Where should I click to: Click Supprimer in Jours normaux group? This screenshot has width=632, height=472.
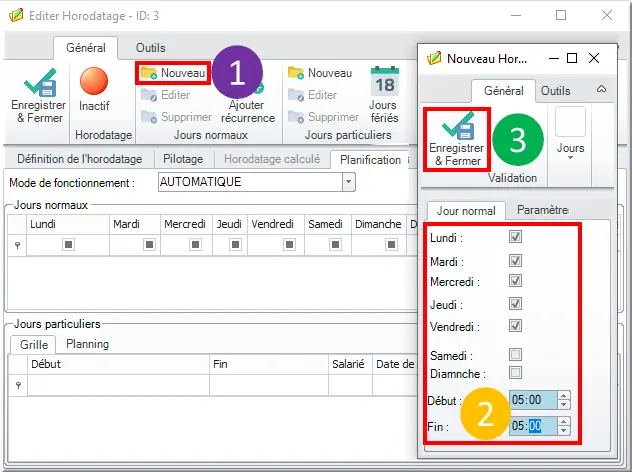[x=176, y=117]
